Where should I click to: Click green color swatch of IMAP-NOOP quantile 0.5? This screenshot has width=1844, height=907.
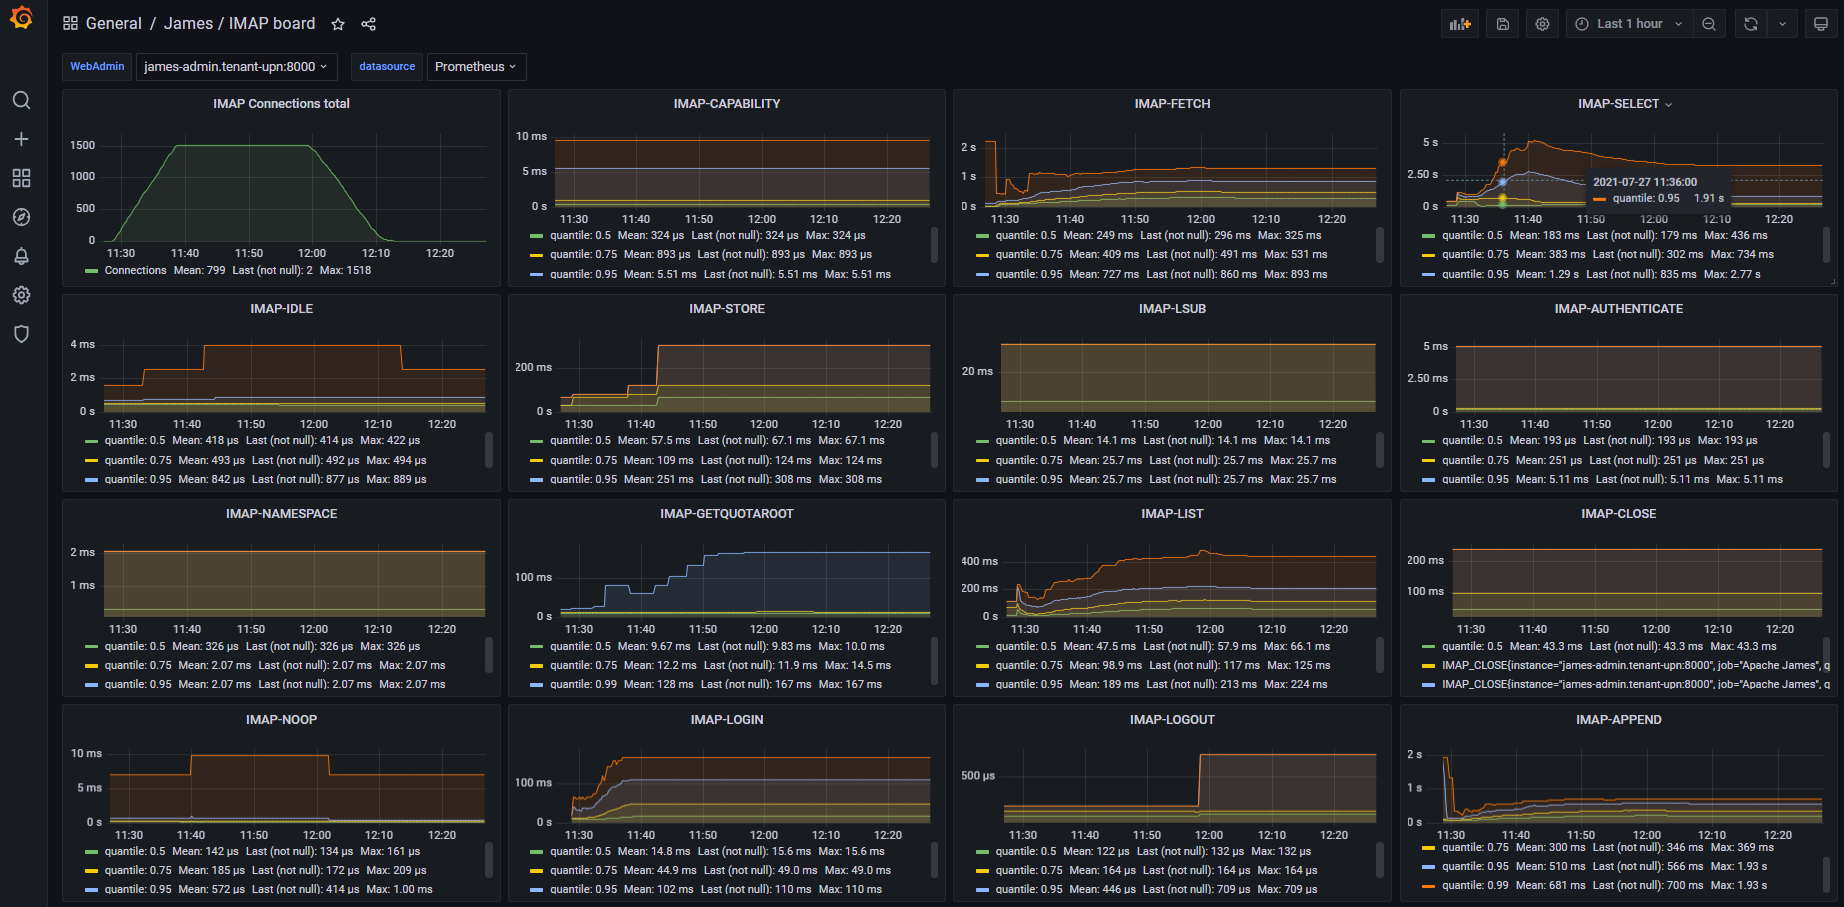click(92, 852)
